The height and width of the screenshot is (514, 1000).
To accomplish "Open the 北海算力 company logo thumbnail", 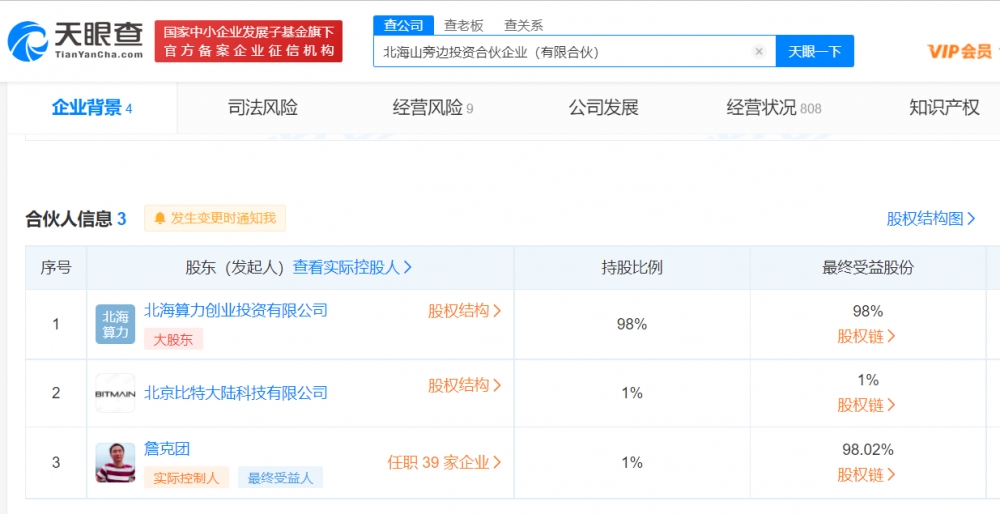I will pos(115,324).
